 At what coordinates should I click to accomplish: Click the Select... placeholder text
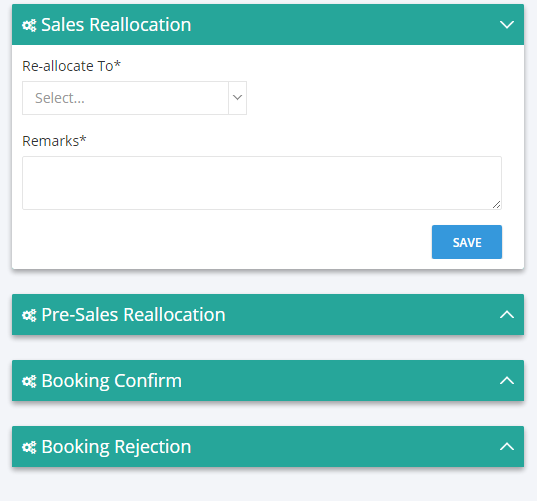pyautogui.click(x=60, y=98)
